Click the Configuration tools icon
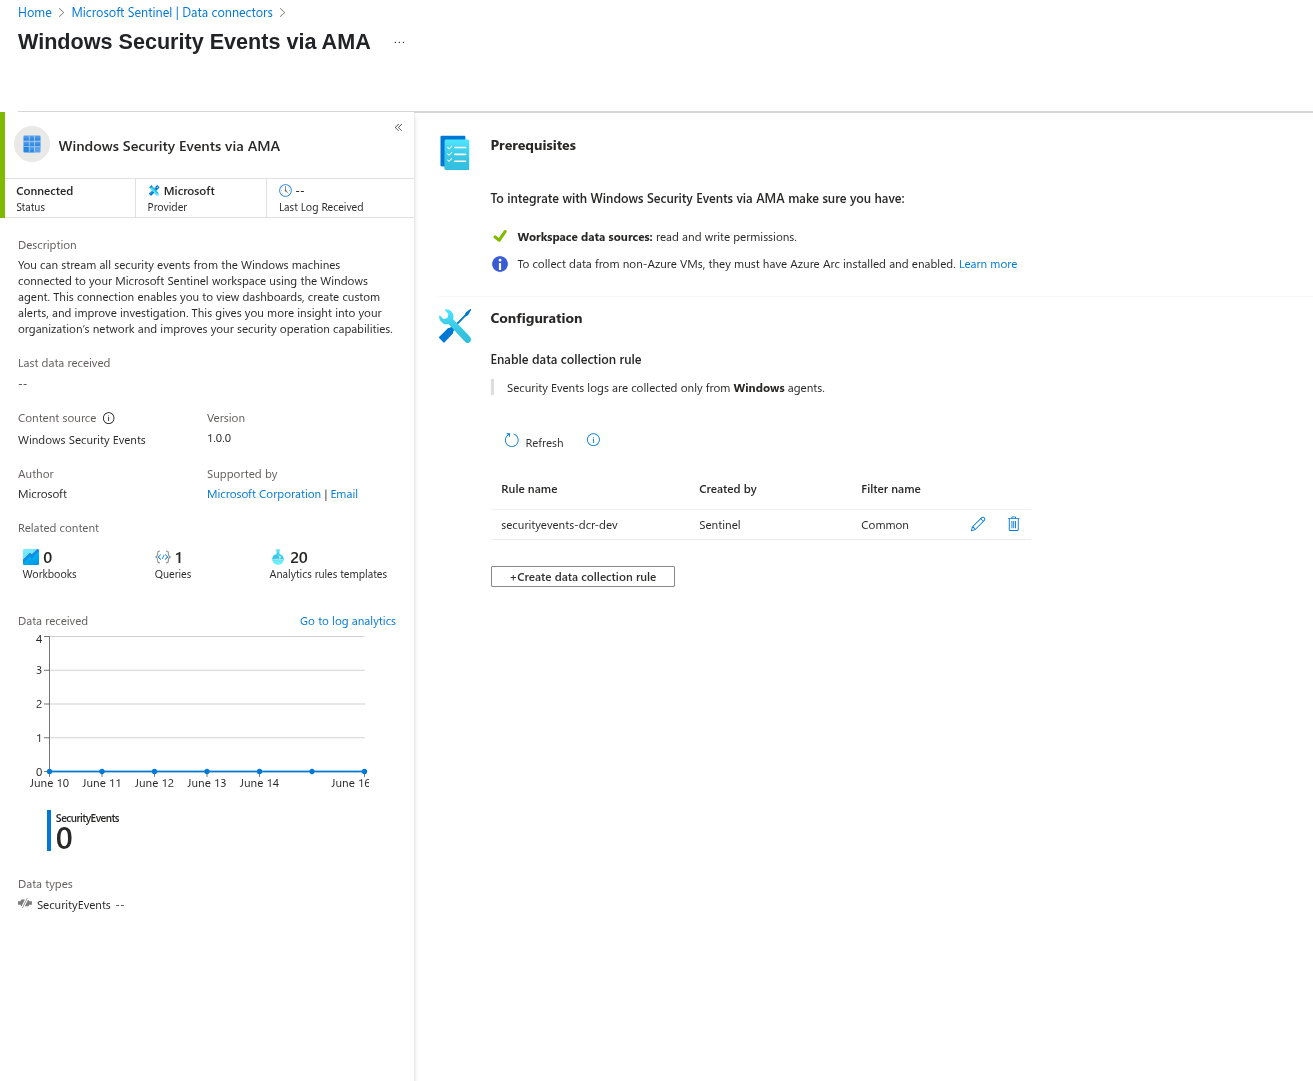This screenshot has width=1313, height=1081. (455, 326)
